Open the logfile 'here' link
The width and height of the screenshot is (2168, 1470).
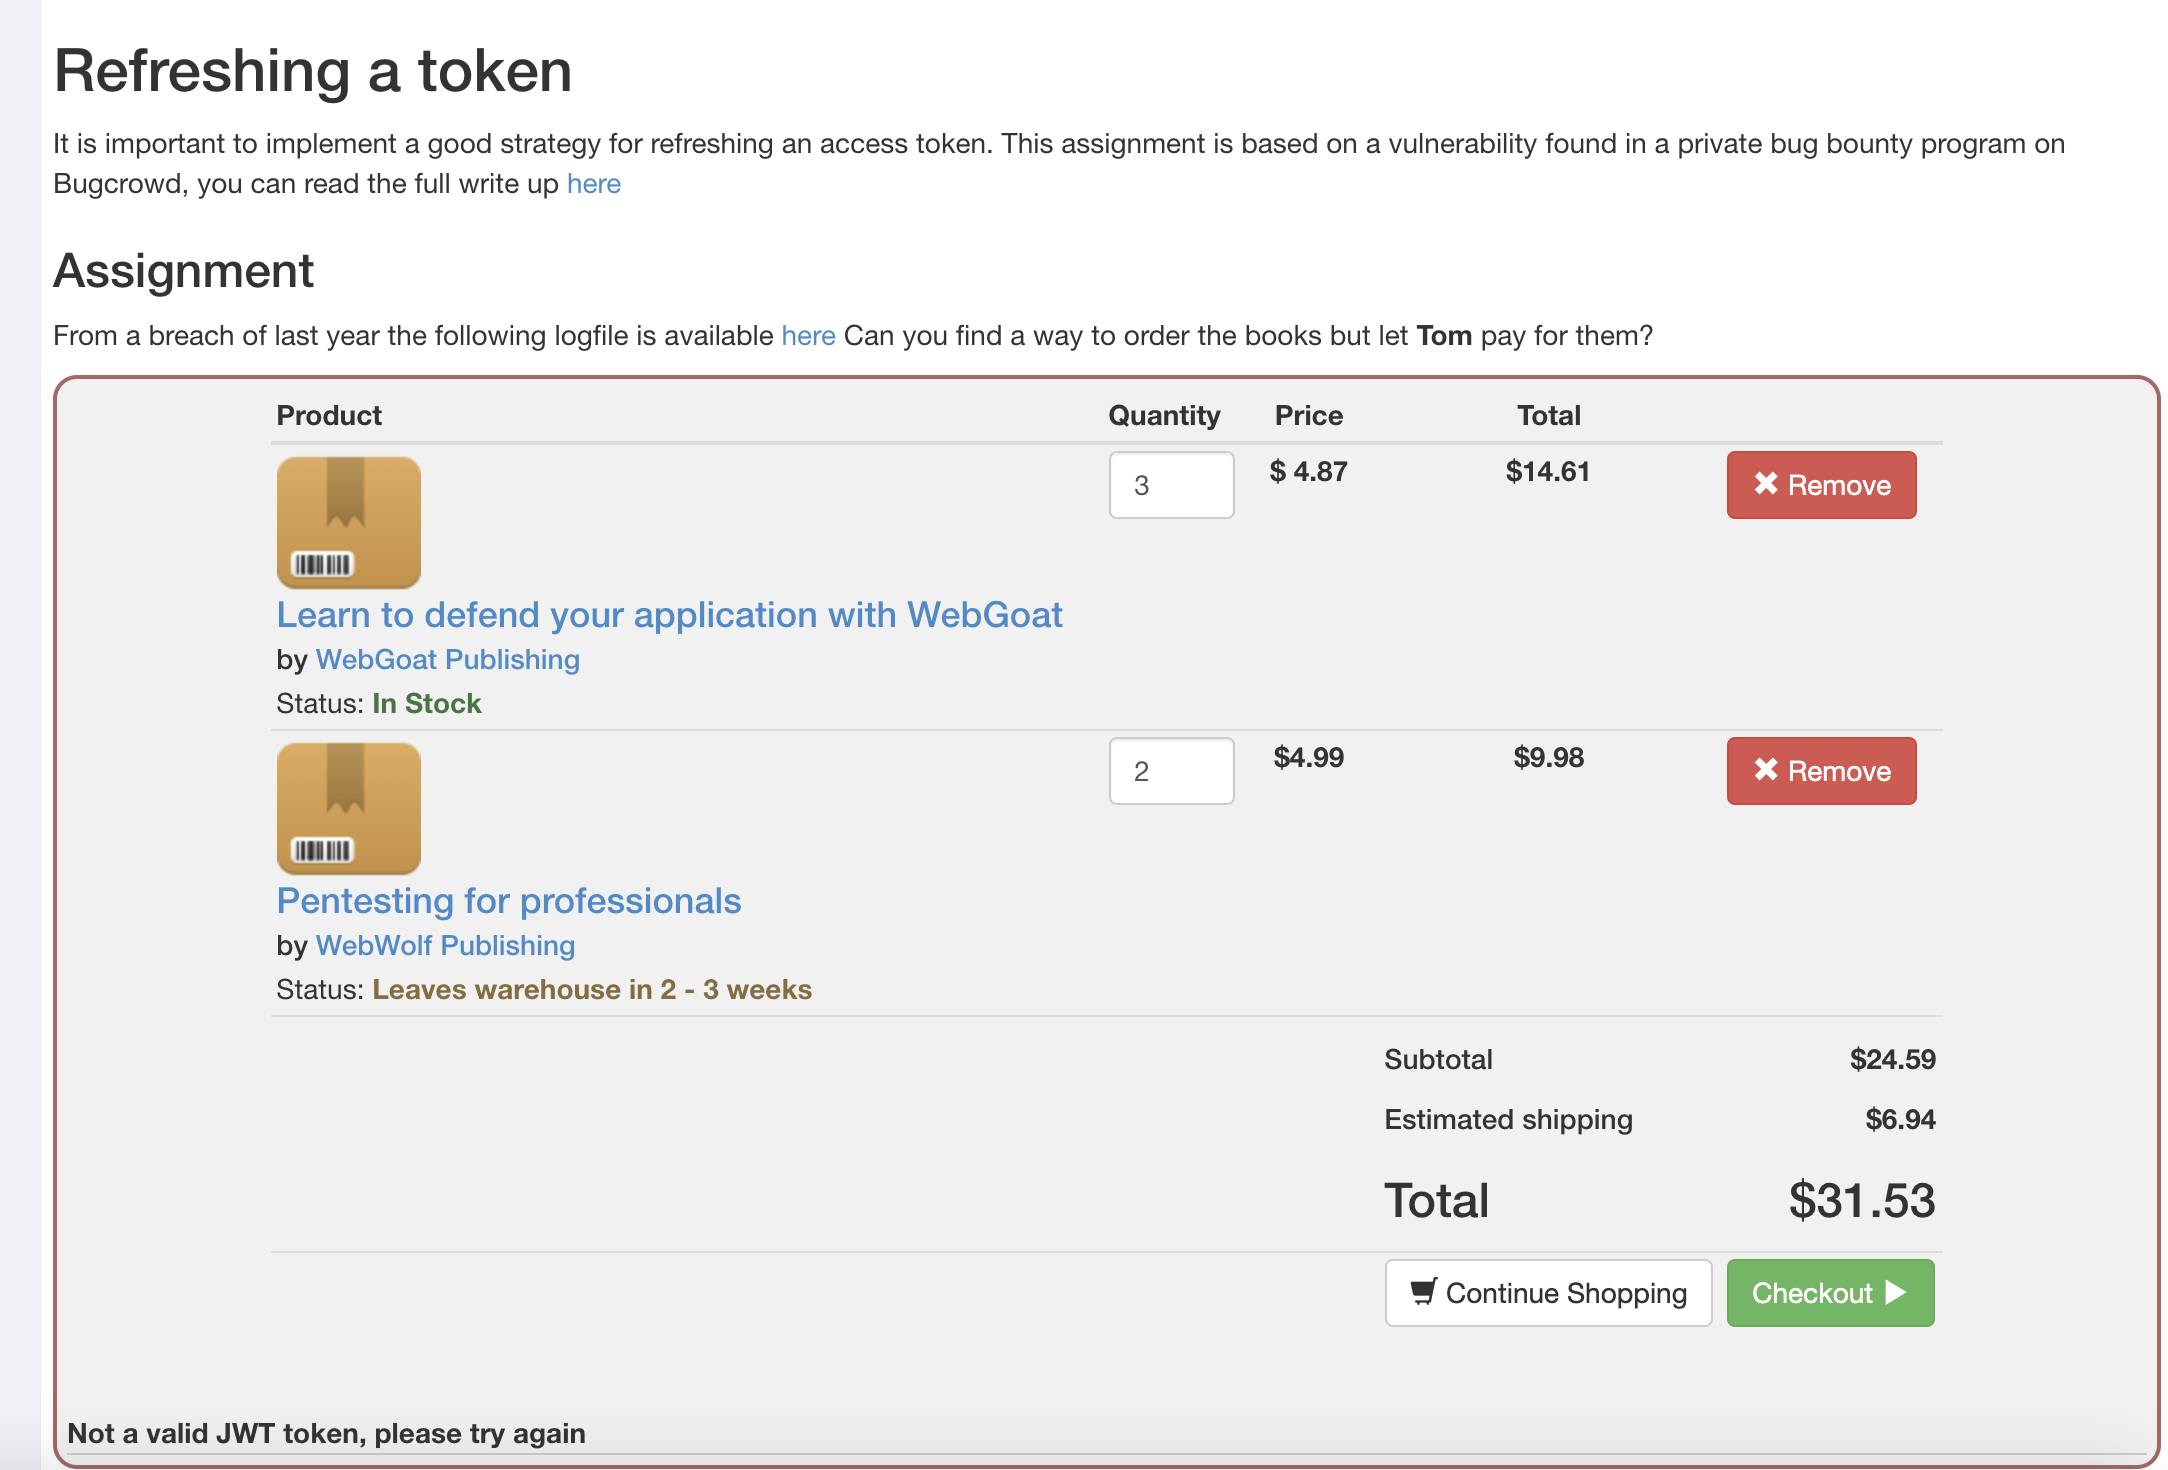click(x=807, y=336)
